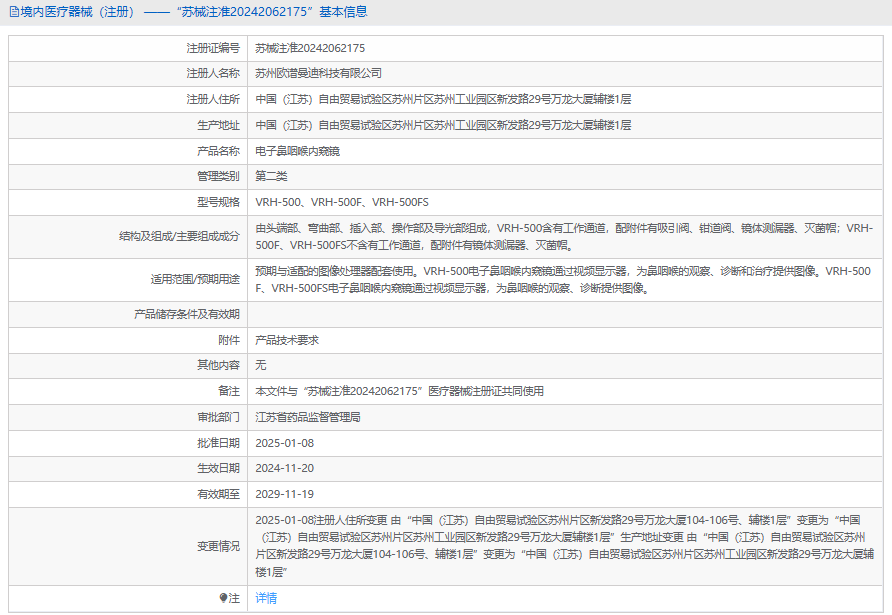Select effective date 2024-11-20
Screen dimensions: 892x615
284,468
